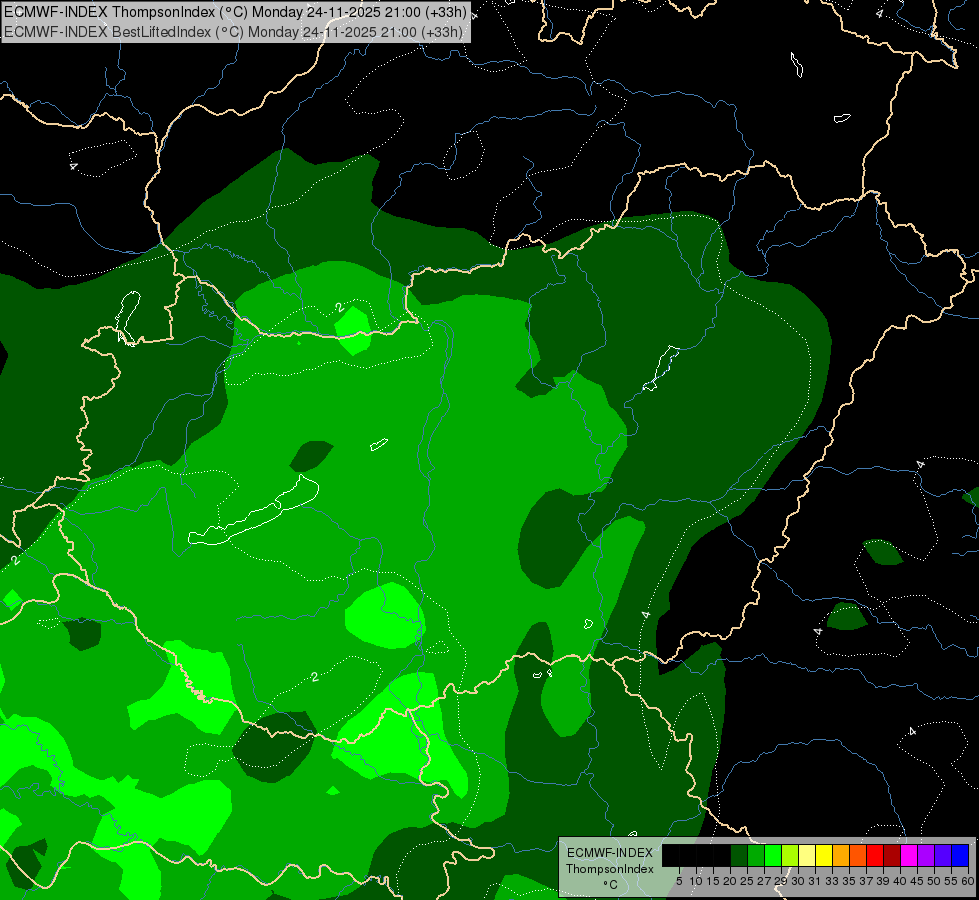Click legend scale value 29
Image resolution: width=979 pixels, height=900 pixels.
pyautogui.click(x=781, y=881)
